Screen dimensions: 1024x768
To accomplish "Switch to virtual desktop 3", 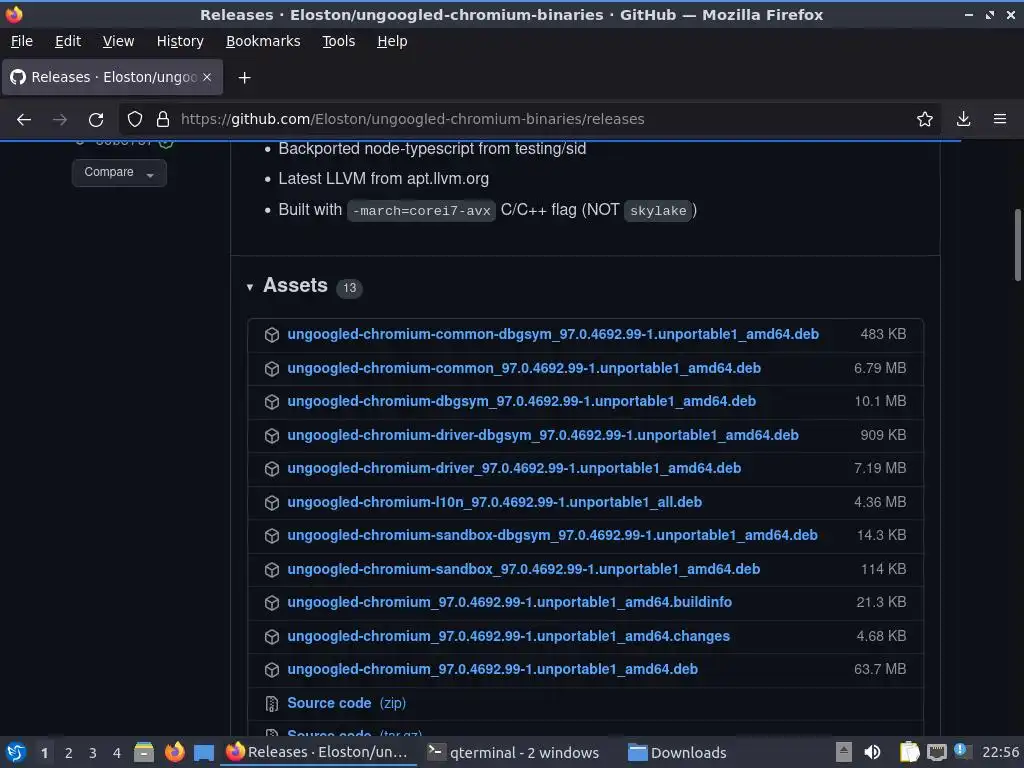I will [x=93, y=753].
